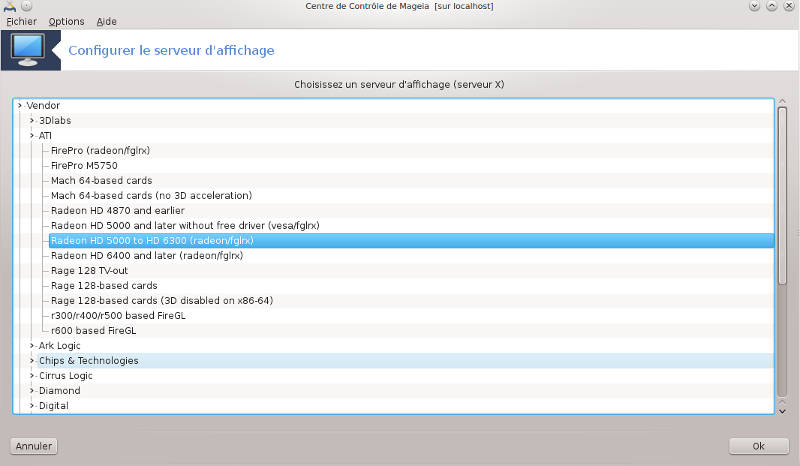
Task: Open the Fichier menu
Action: tap(21, 21)
